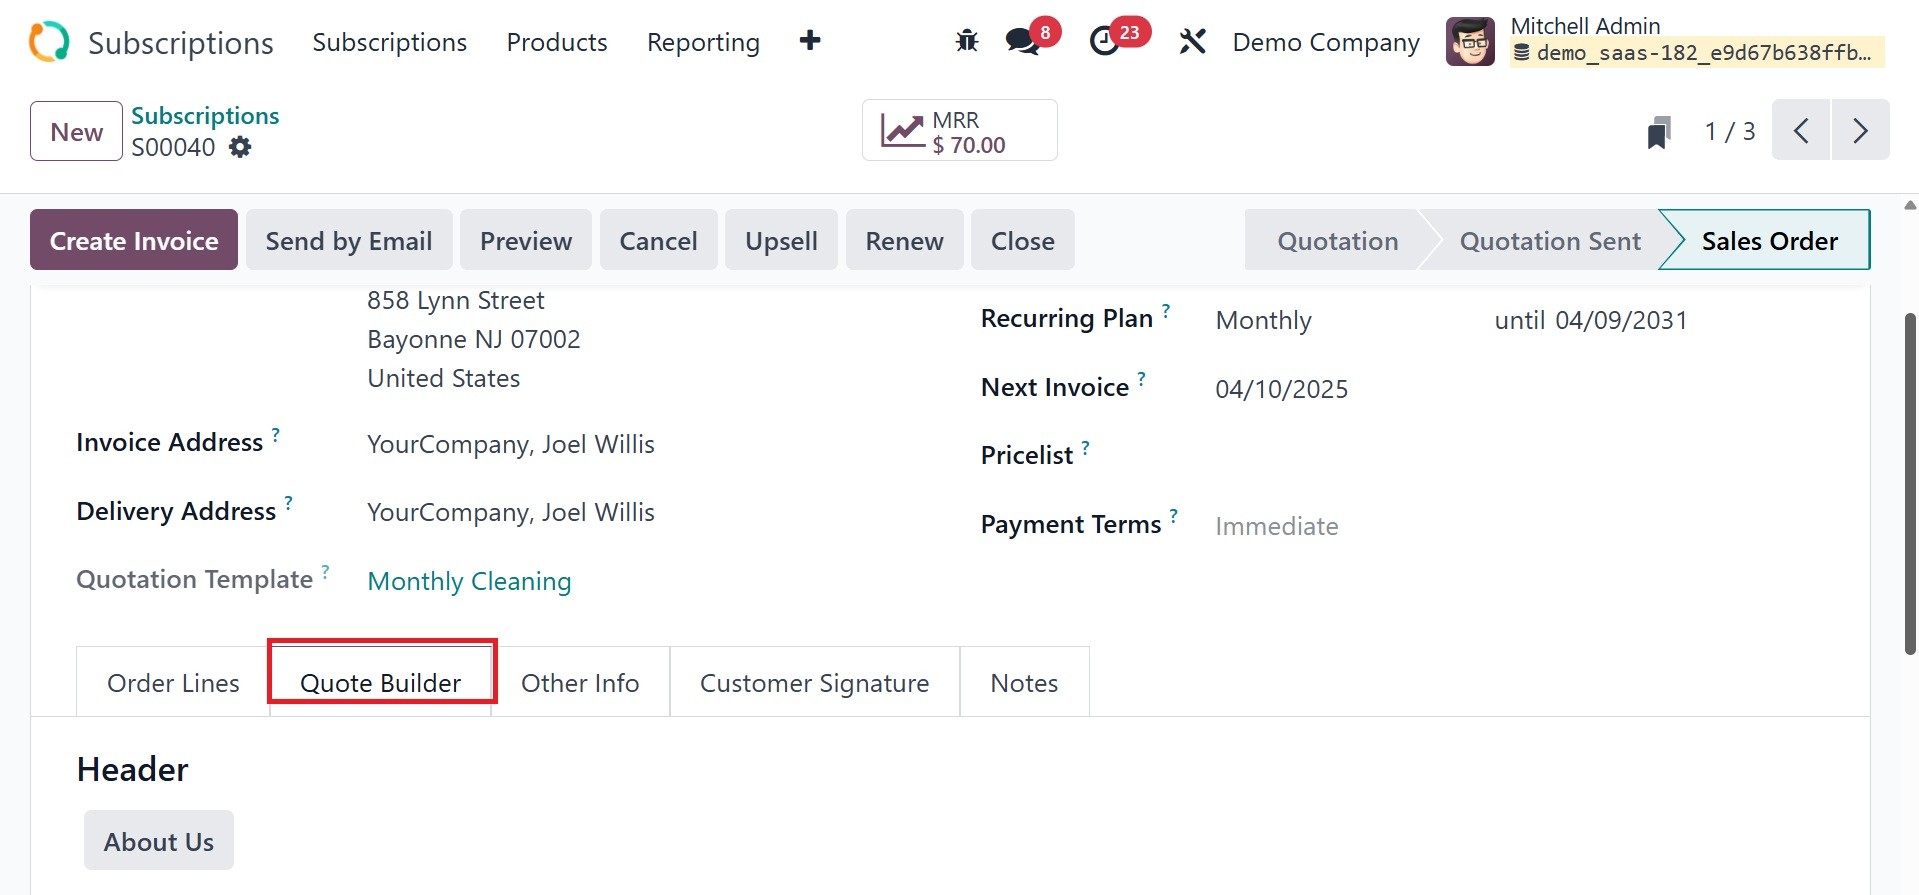Click the Create Invoice button
The image size is (1919, 895).
pyautogui.click(x=134, y=240)
